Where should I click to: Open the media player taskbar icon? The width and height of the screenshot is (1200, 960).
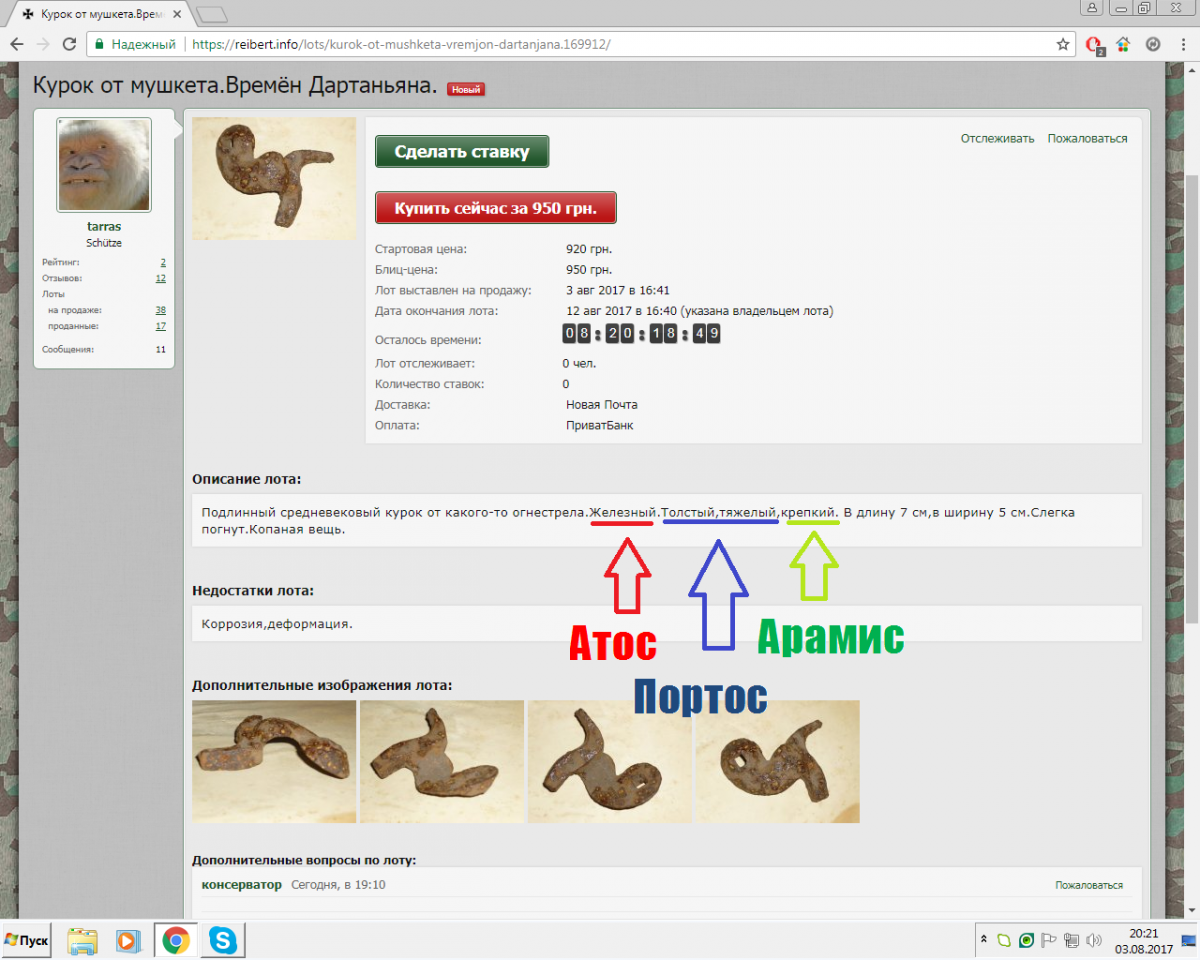(128, 941)
